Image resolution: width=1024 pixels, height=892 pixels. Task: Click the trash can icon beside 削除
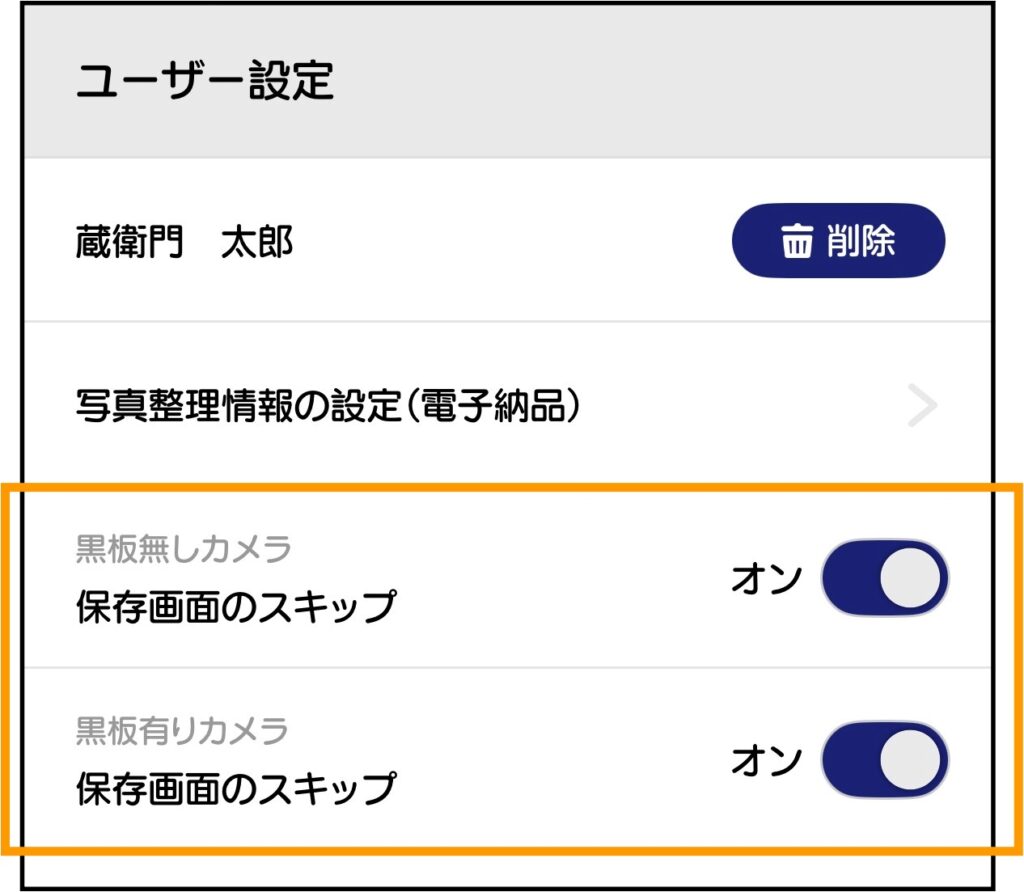[797, 242]
